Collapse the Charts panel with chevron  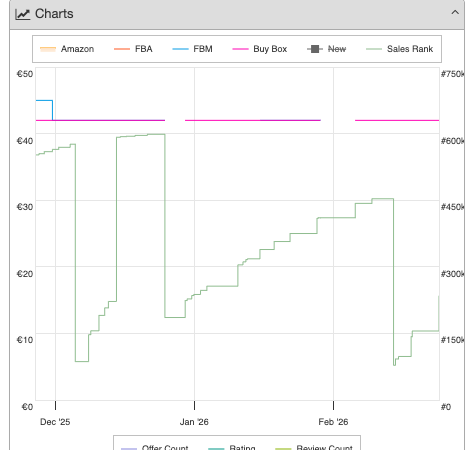click(x=455, y=13)
